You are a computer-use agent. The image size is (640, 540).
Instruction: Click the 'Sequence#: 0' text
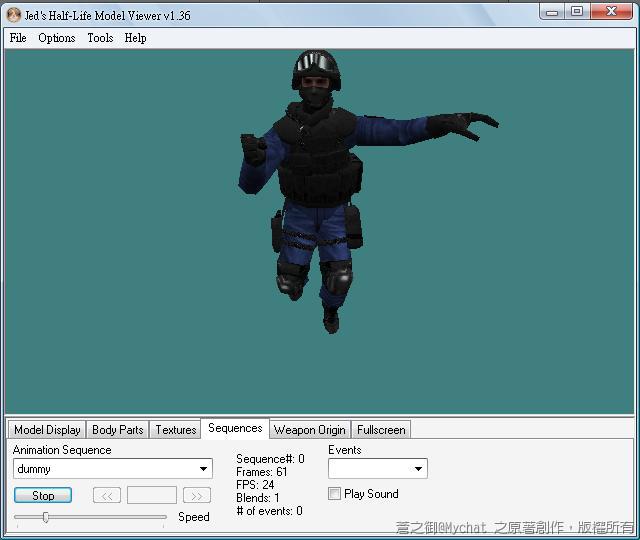click(270, 459)
